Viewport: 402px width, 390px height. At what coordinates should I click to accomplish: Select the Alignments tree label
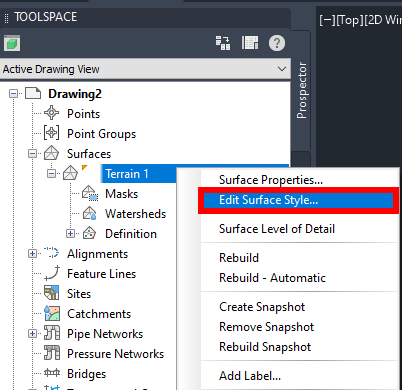[x=97, y=254]
